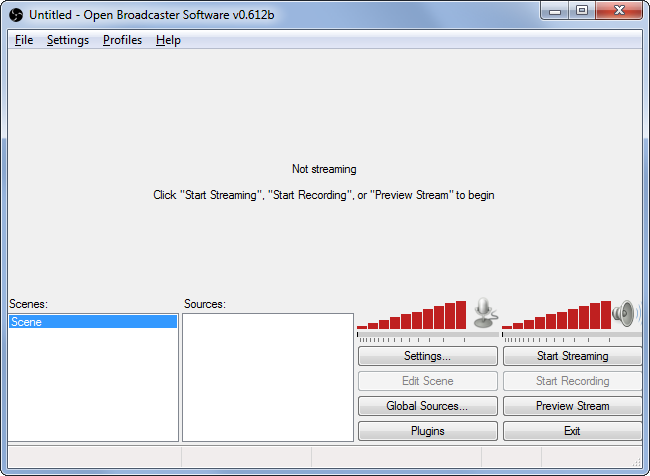Click empty area of Scenes list
The width and height of the screenshot is (650, 476).
coord(92,390)
